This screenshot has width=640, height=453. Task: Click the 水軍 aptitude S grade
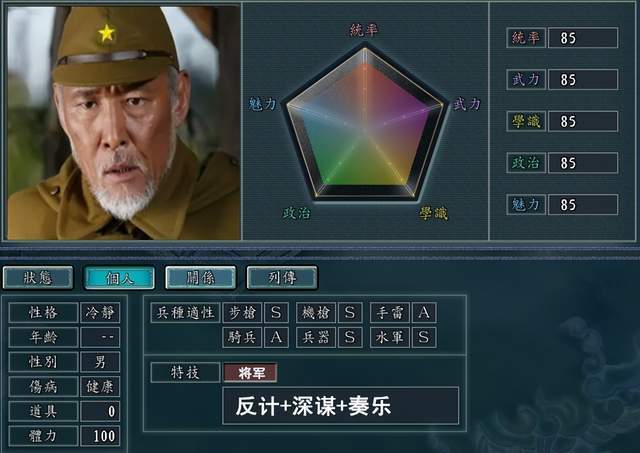click(x=424, y=337)
